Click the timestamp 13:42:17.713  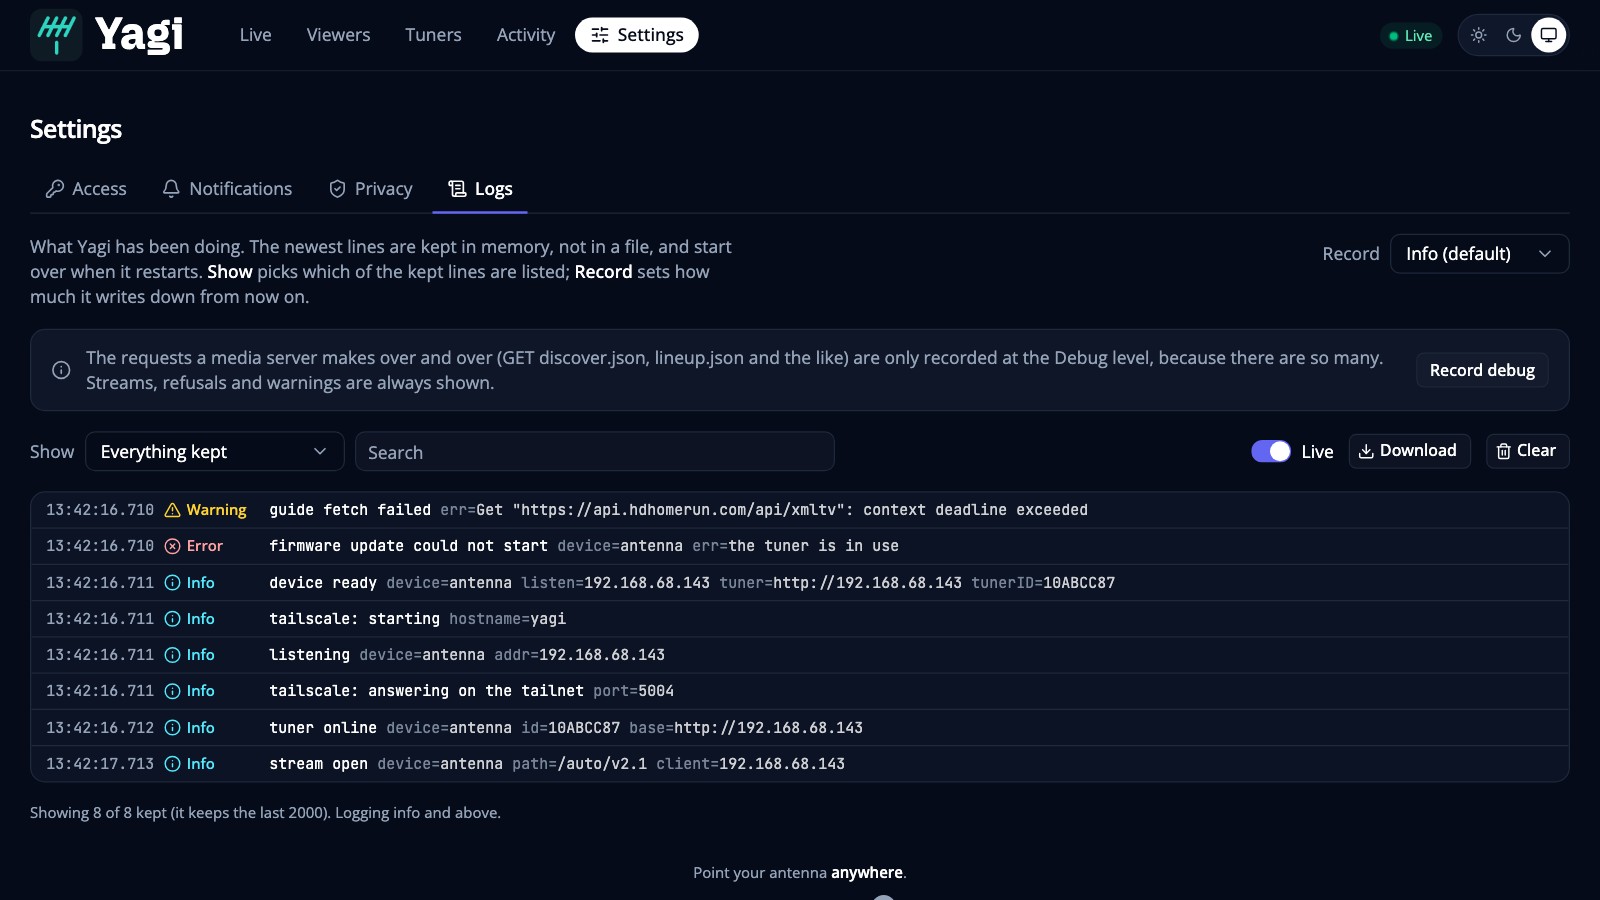(x=100, y=764)
